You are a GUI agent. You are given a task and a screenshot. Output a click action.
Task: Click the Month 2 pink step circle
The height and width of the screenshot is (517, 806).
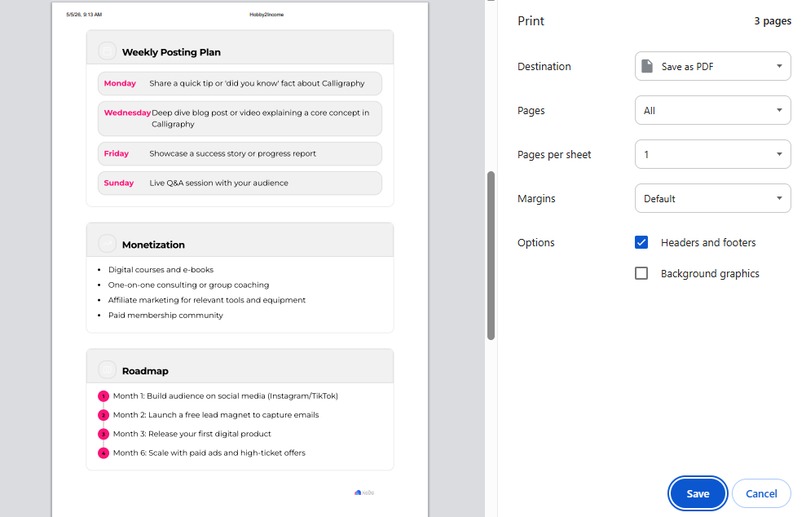click(103, 415)
